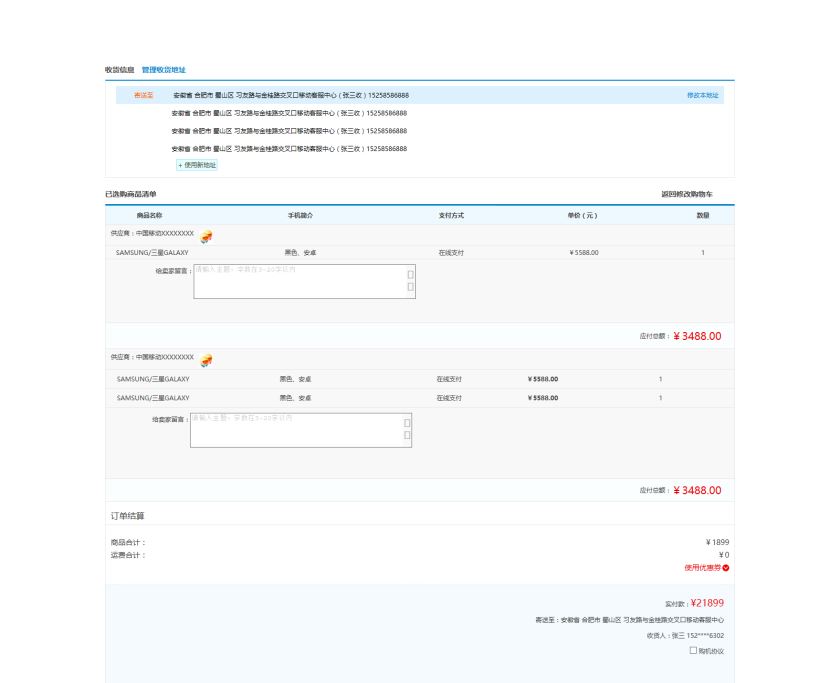Click the 在线支付 cell in the first supplier block

[451, 253]
